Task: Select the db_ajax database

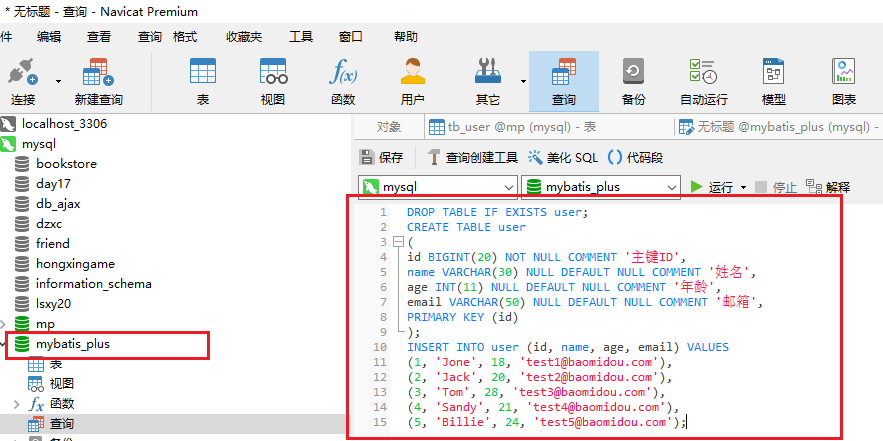Action: tap(58, 204)
